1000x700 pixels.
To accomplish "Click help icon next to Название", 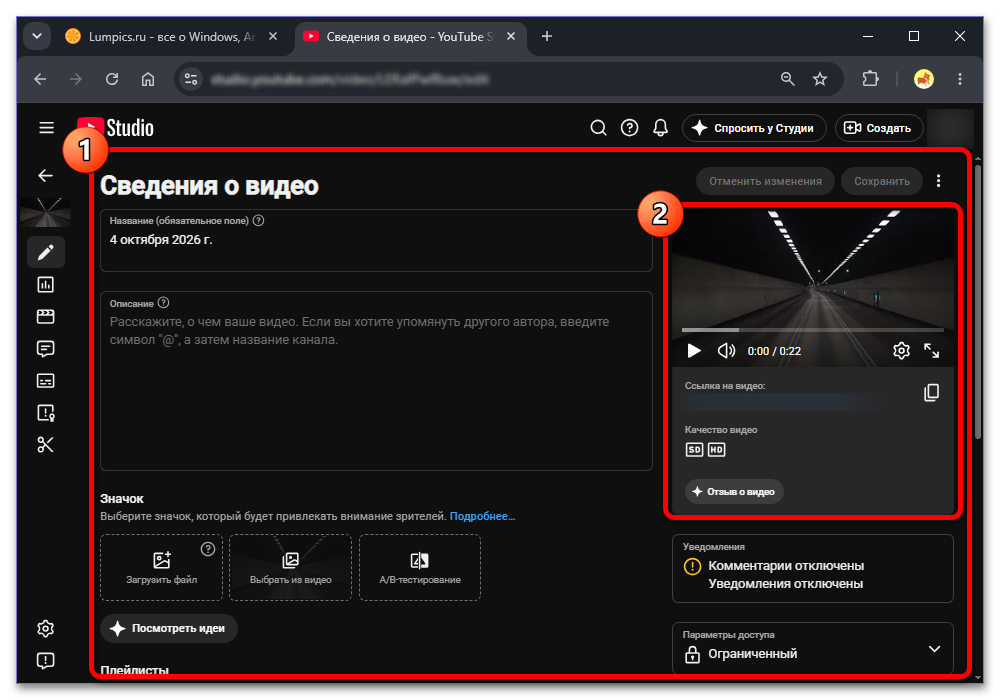I will pyautogui.click(x=258, y=221).
